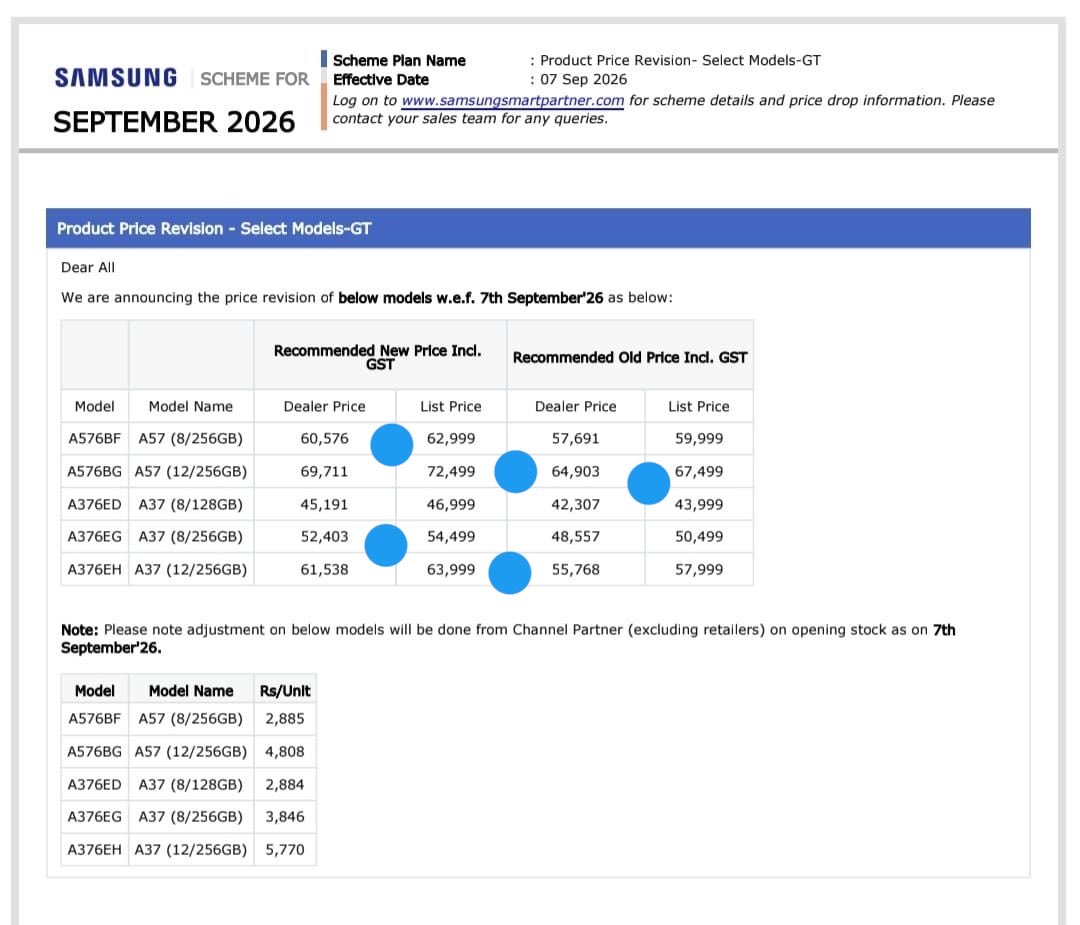The height and width of the screenshot is (925, 1080).
Task: Select new dealer price 60,576
Action: click(x=324, y=439)
